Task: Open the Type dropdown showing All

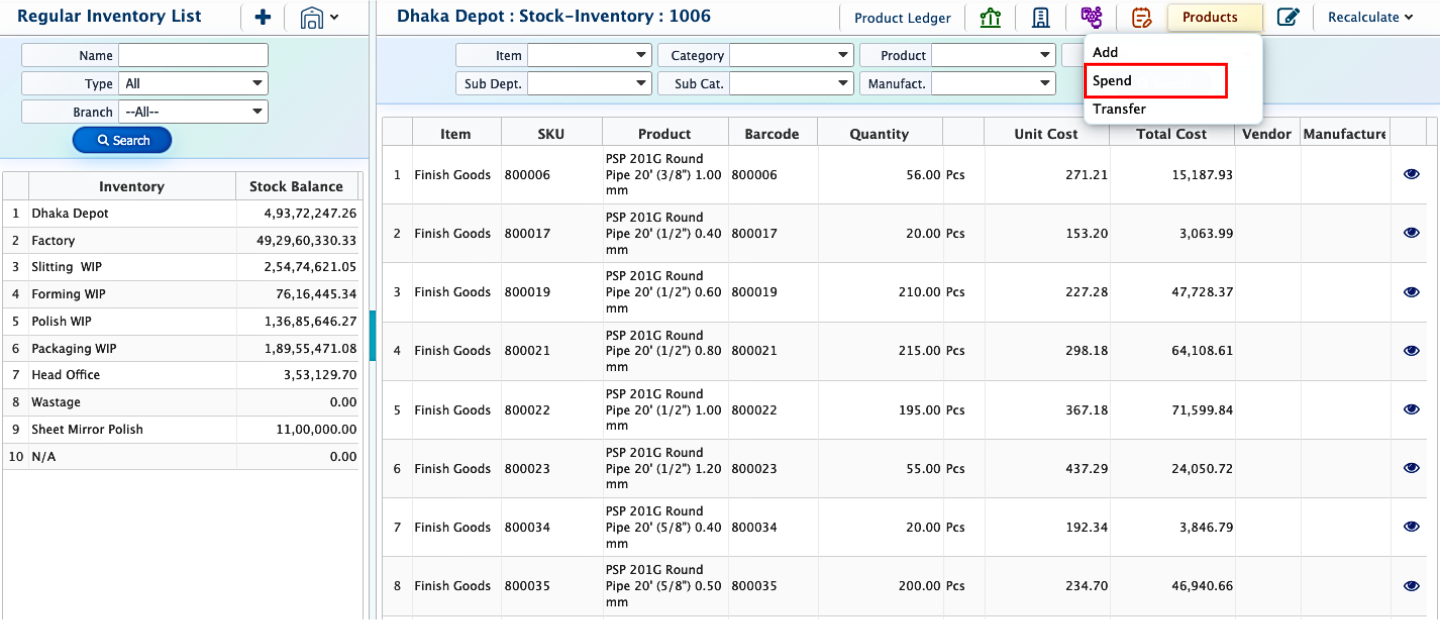Action: coord(193,84)
